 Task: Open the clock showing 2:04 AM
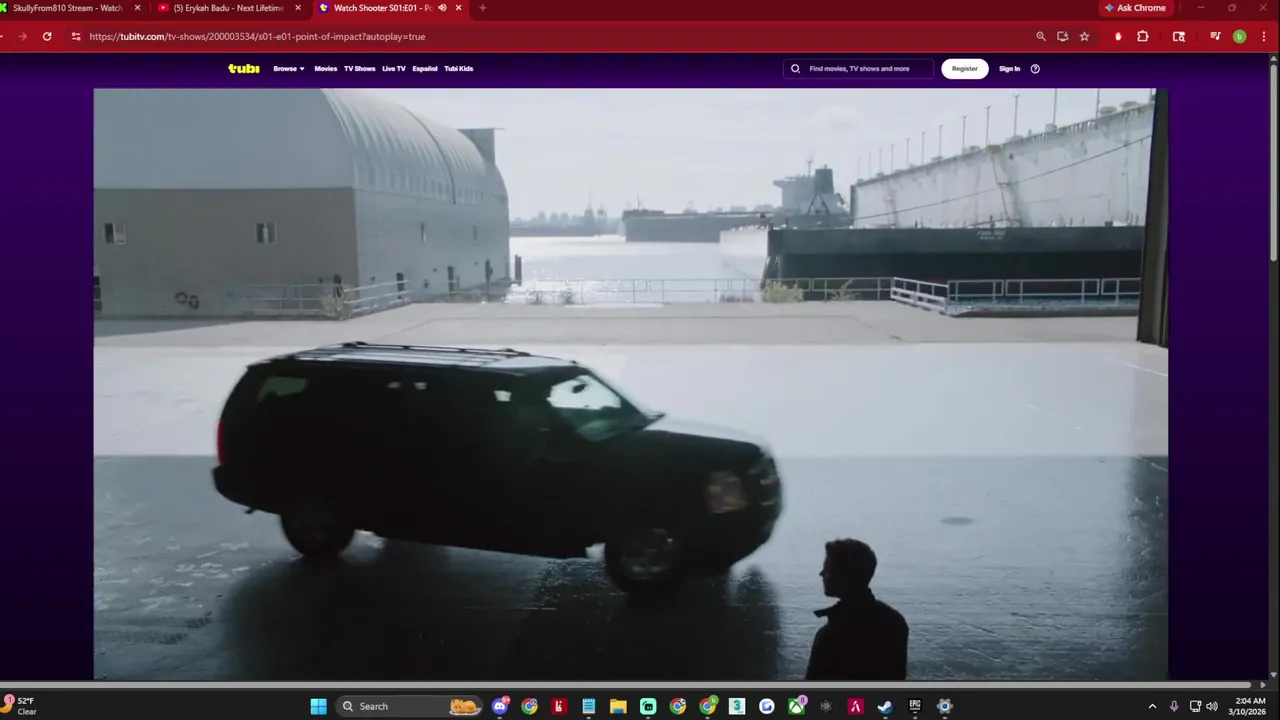click(x=1247, y=706)
